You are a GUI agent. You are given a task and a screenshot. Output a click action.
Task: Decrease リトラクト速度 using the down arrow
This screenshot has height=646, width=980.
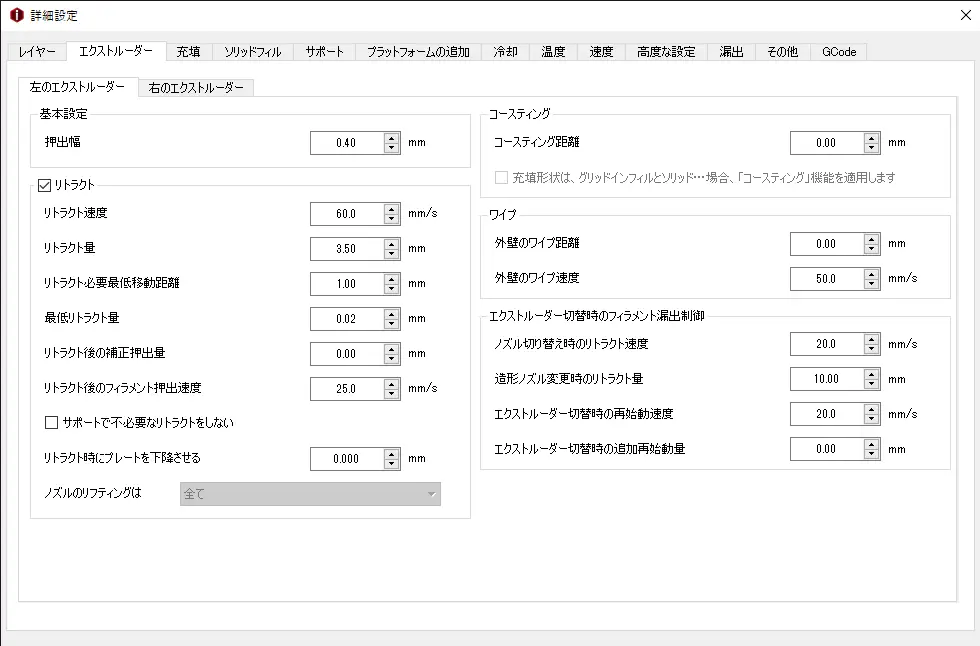point(391,218)
